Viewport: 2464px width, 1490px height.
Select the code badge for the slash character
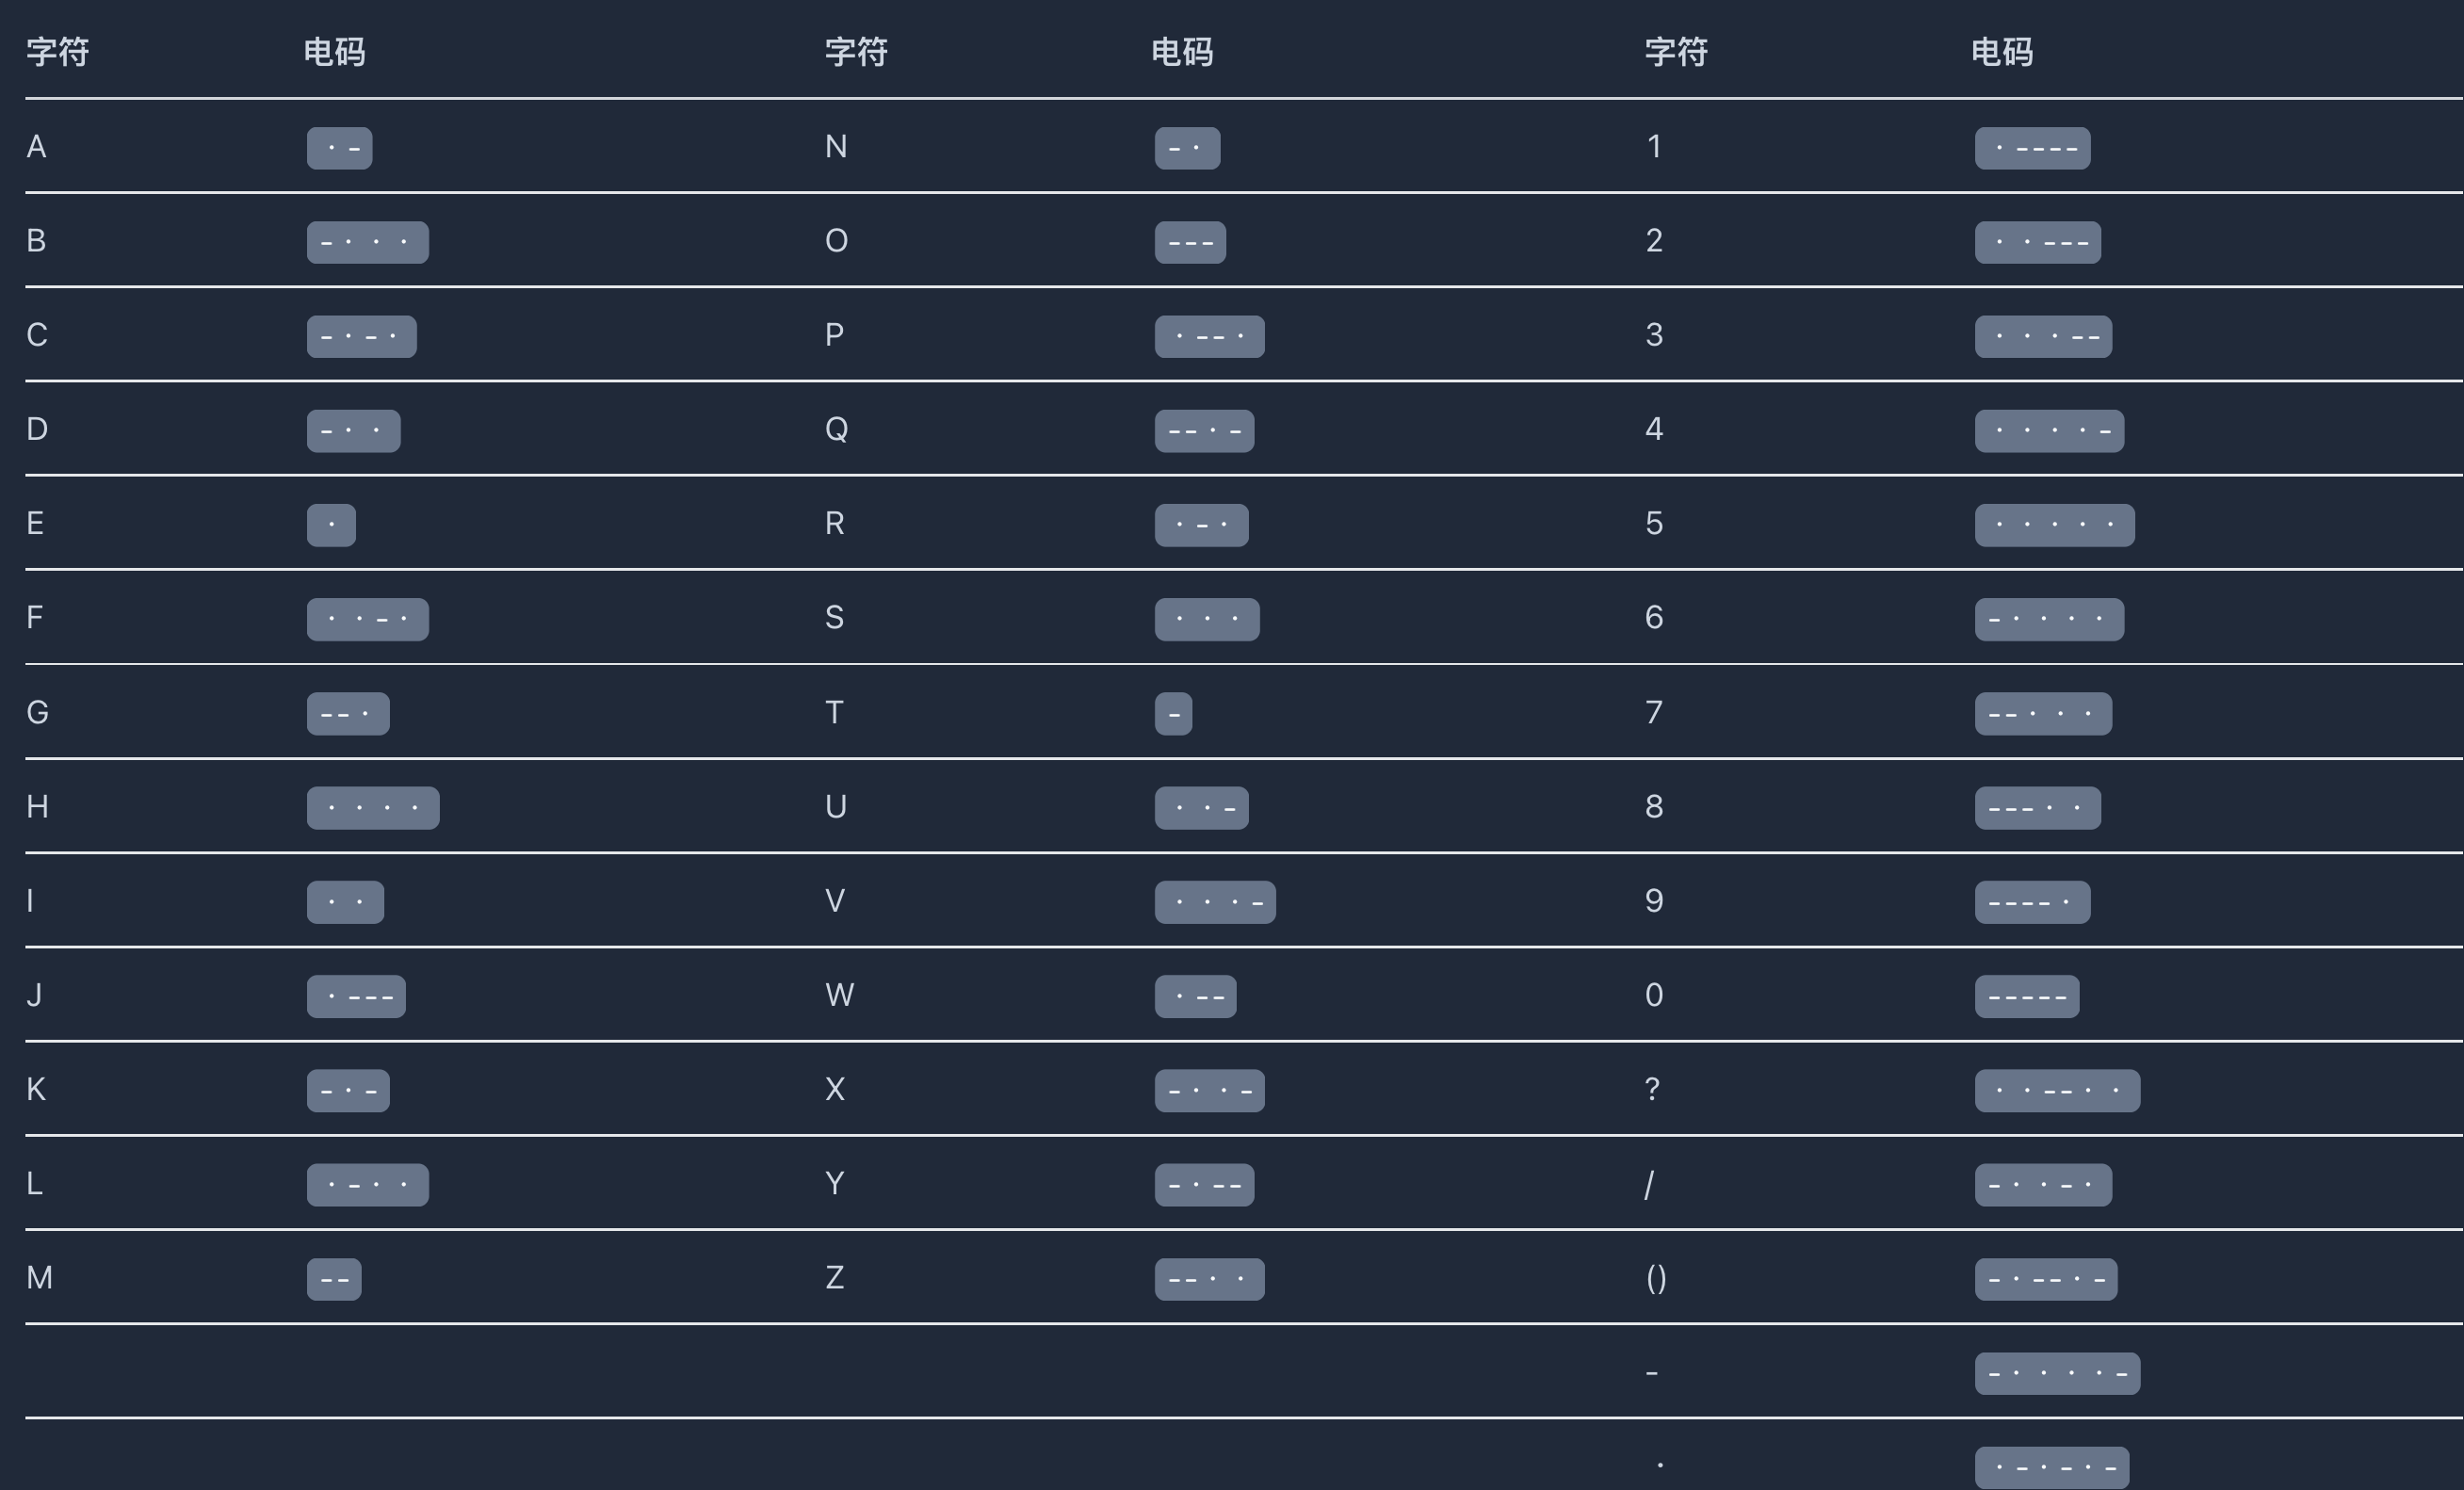tap(2043, 1185)
